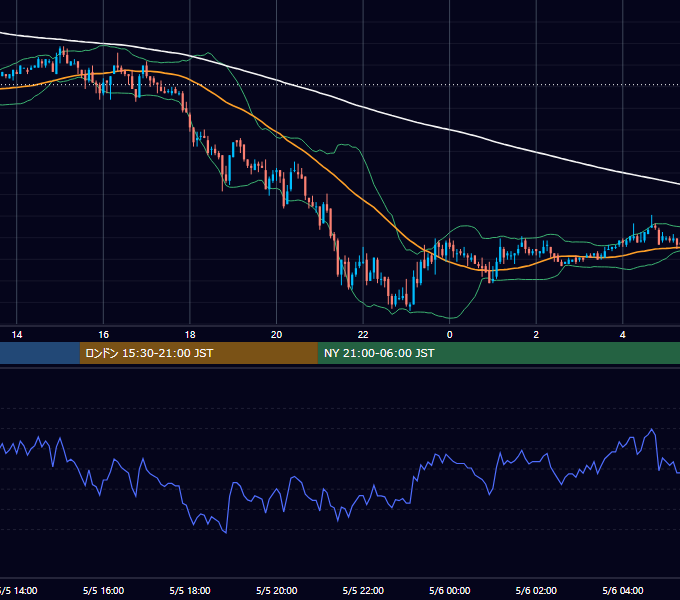Click the 22 hour axis label
The width and height of the screenshot is (680, 600).
tap(363, 335)
